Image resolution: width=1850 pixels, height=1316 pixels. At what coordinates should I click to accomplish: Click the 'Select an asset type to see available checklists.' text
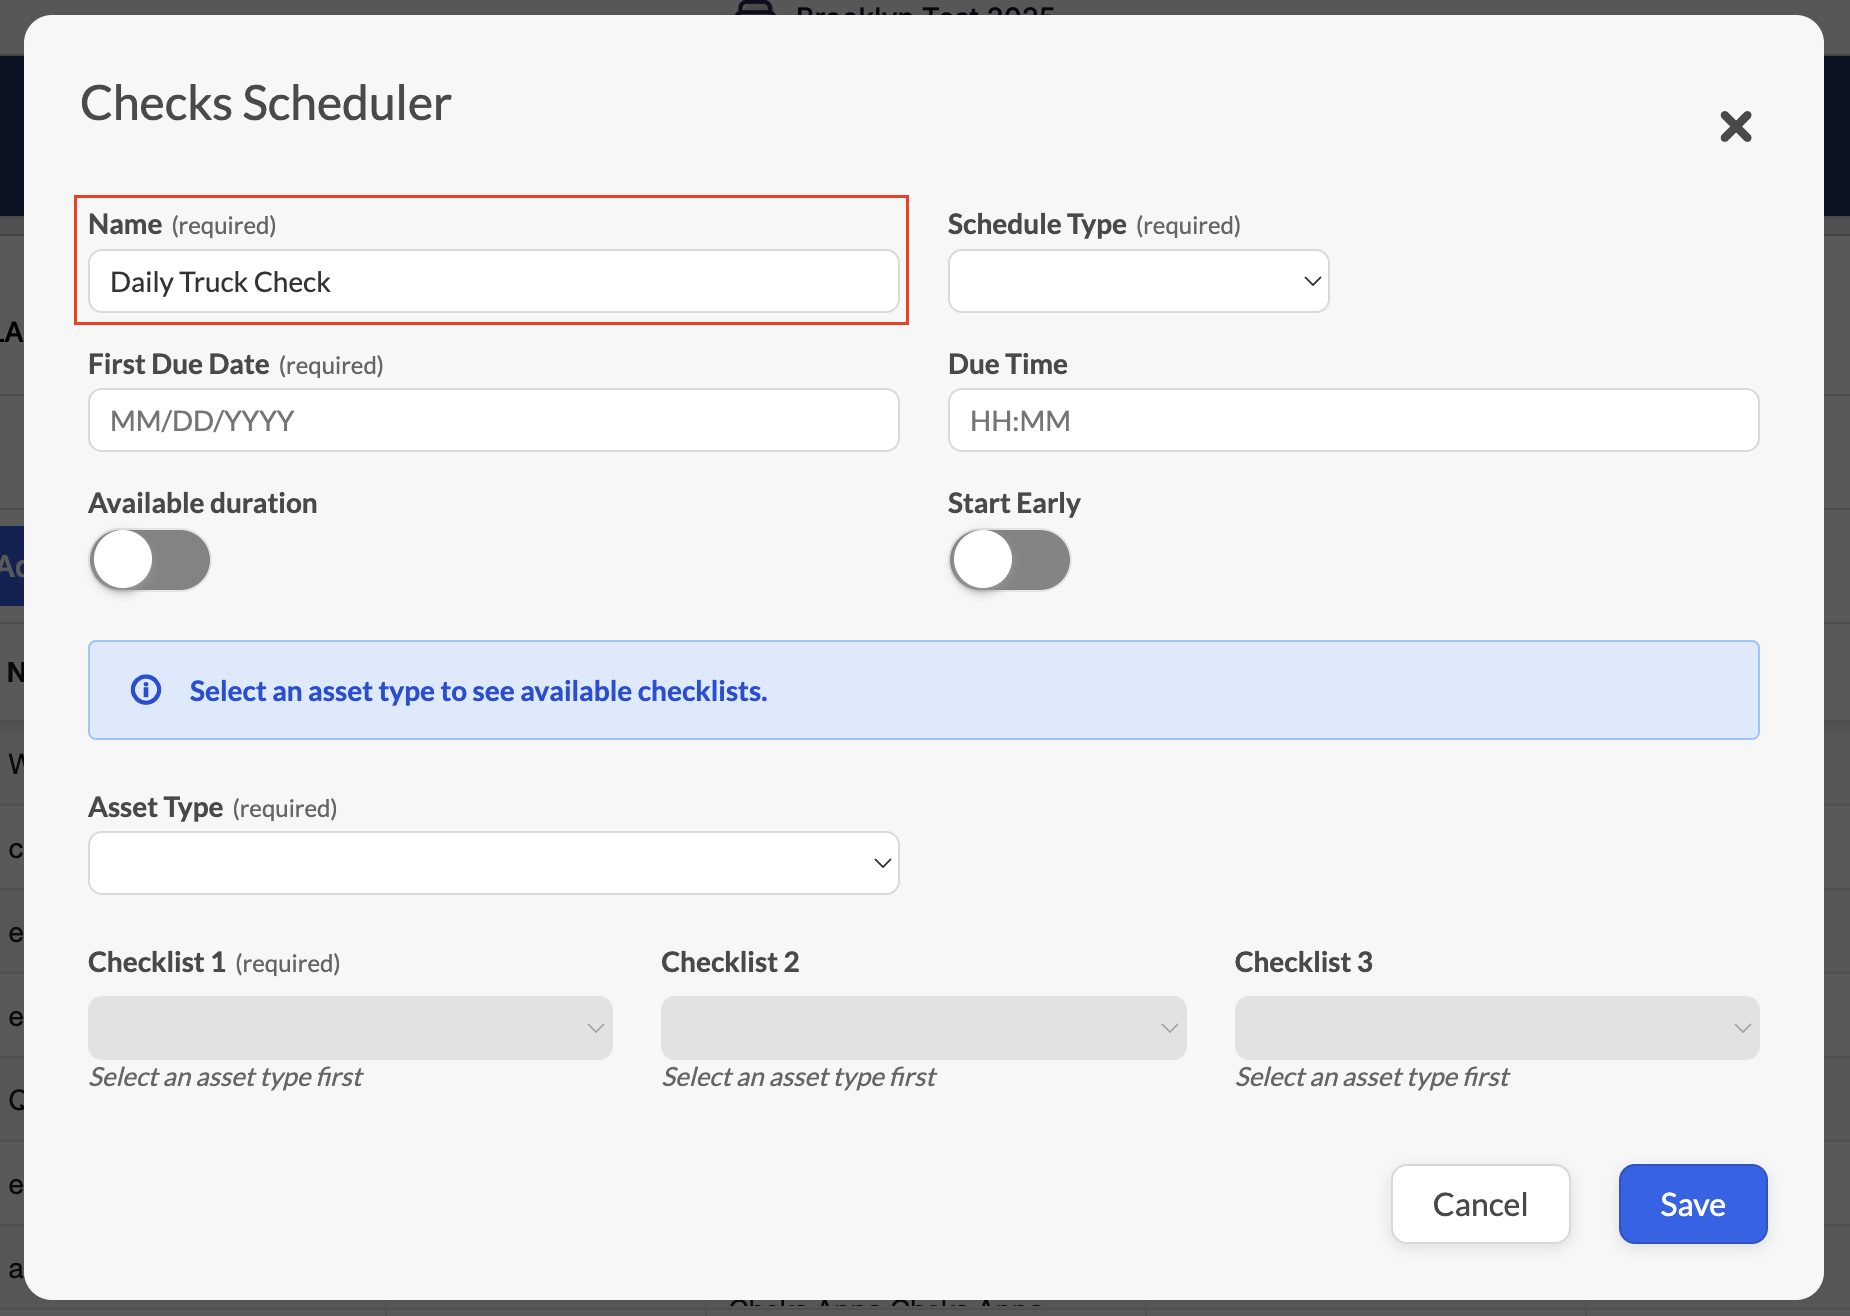(478, 691)
